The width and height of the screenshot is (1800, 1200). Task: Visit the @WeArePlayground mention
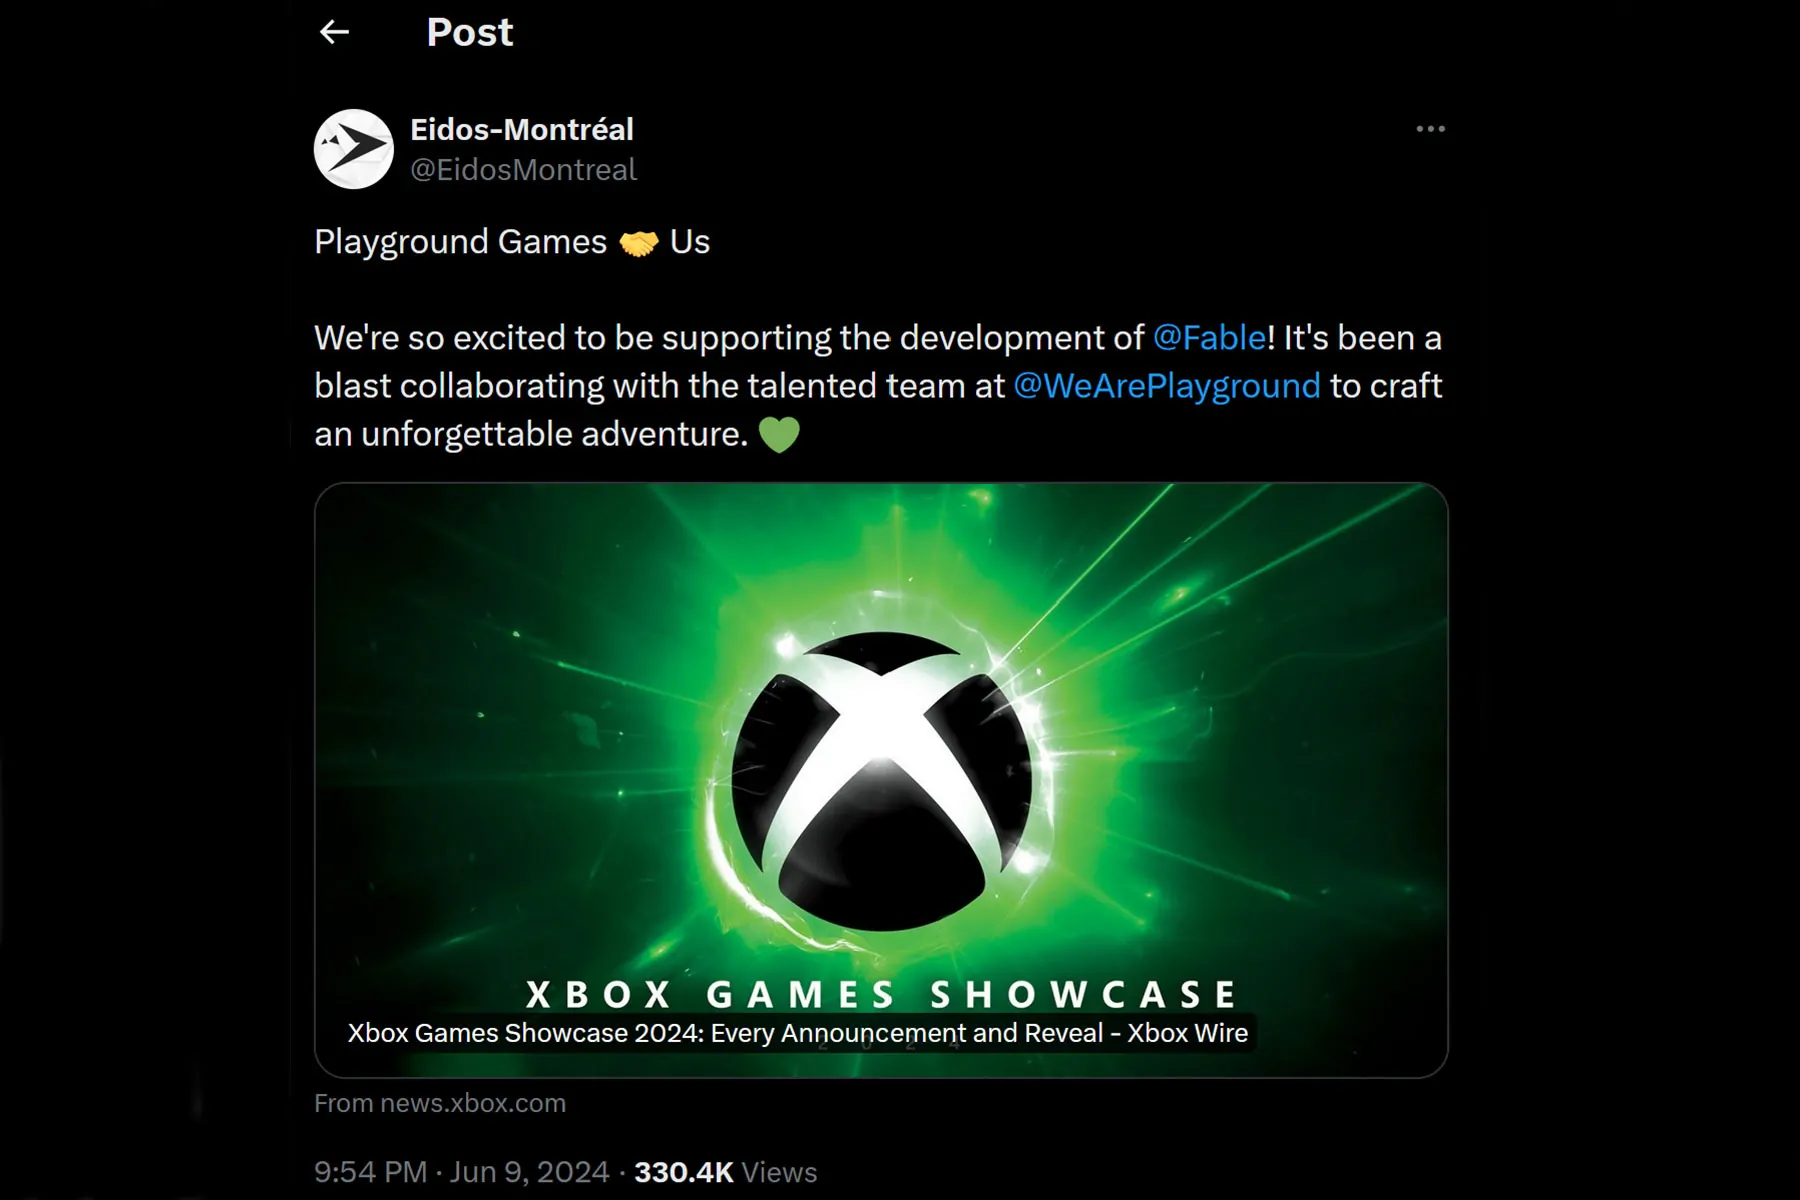tap(1167, 386)
